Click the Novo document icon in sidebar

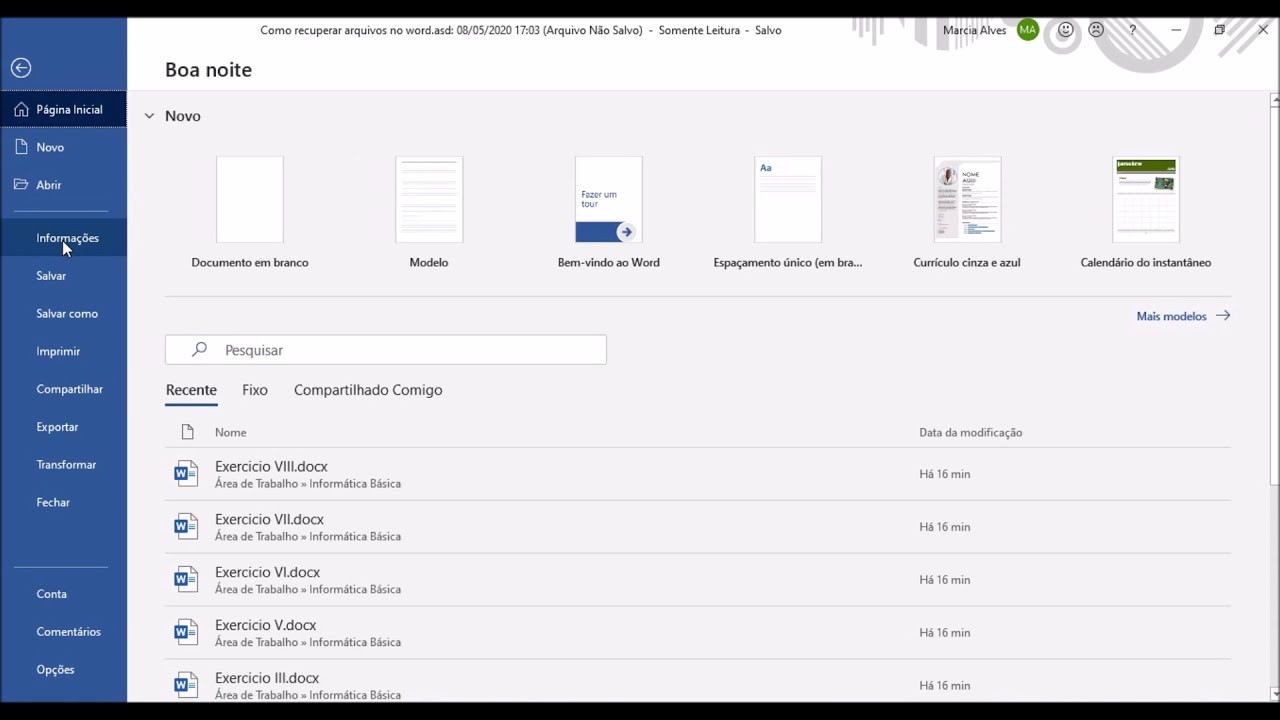point(21,147)
